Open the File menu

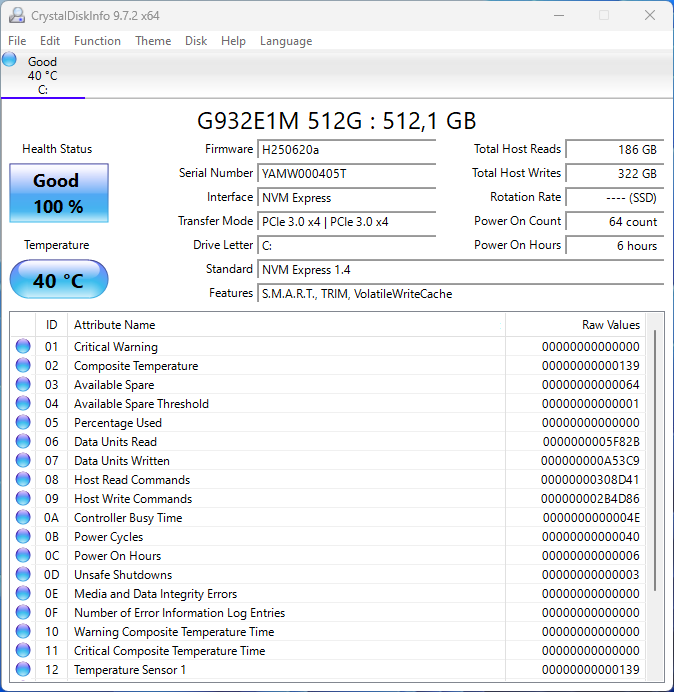(17, 41)
